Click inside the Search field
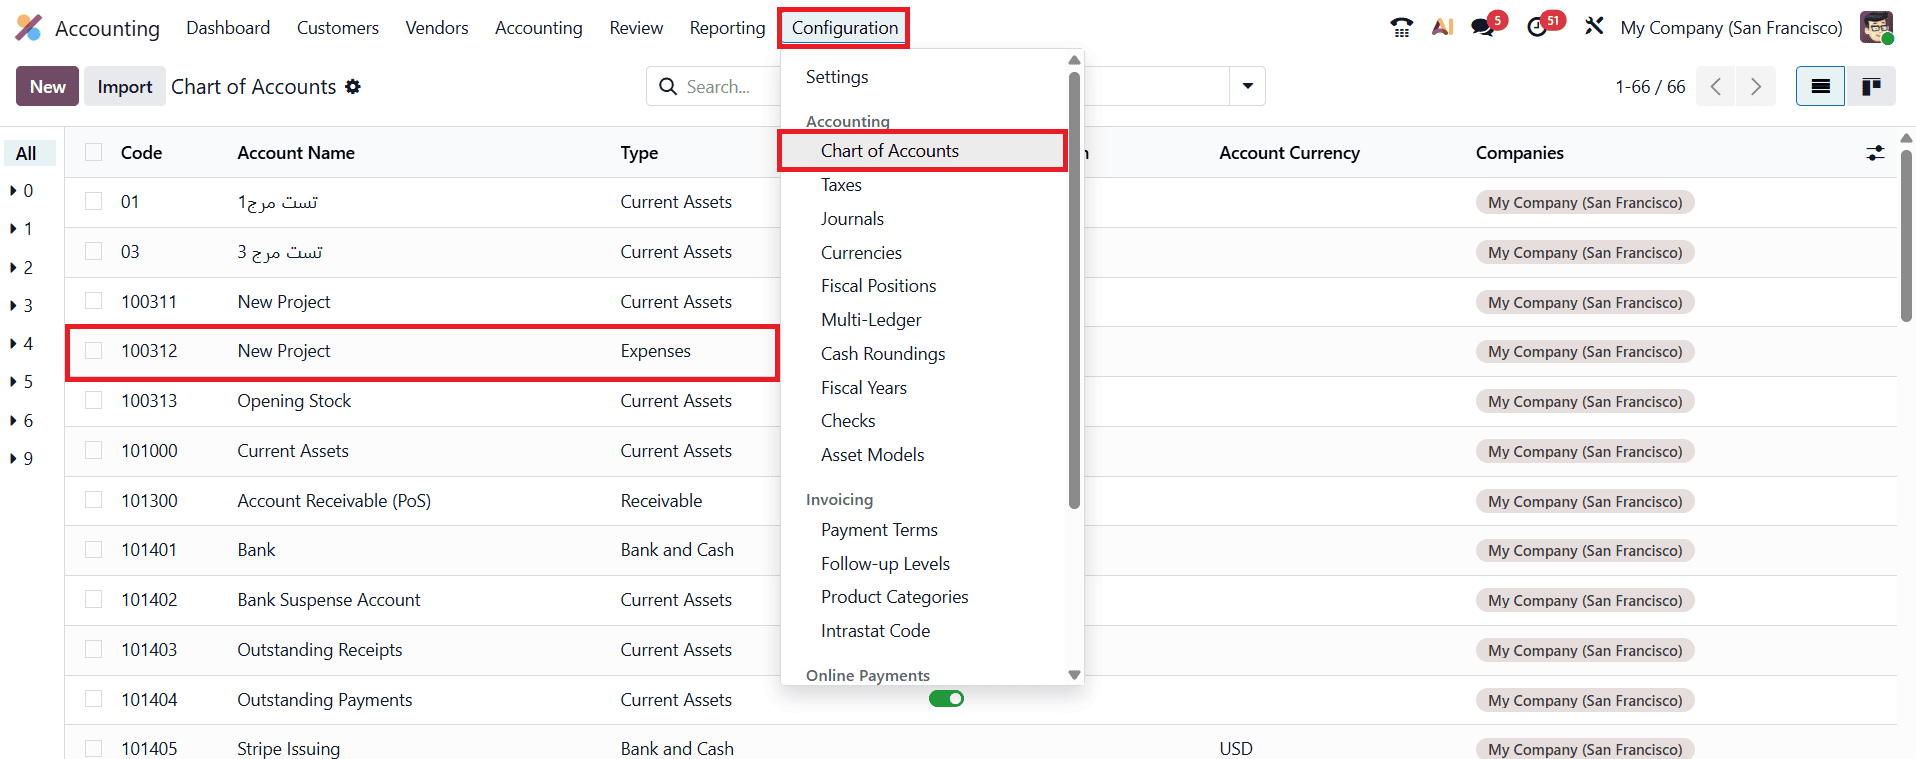Image resolution: width=1916 pixels, height=759 pixels. point(740,86)
